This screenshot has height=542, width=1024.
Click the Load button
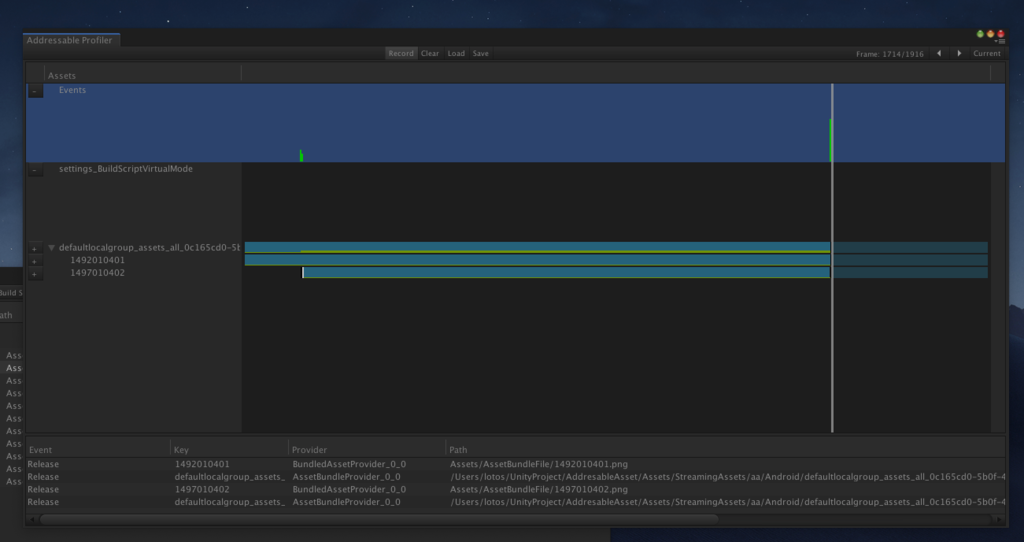pos(456,54)
